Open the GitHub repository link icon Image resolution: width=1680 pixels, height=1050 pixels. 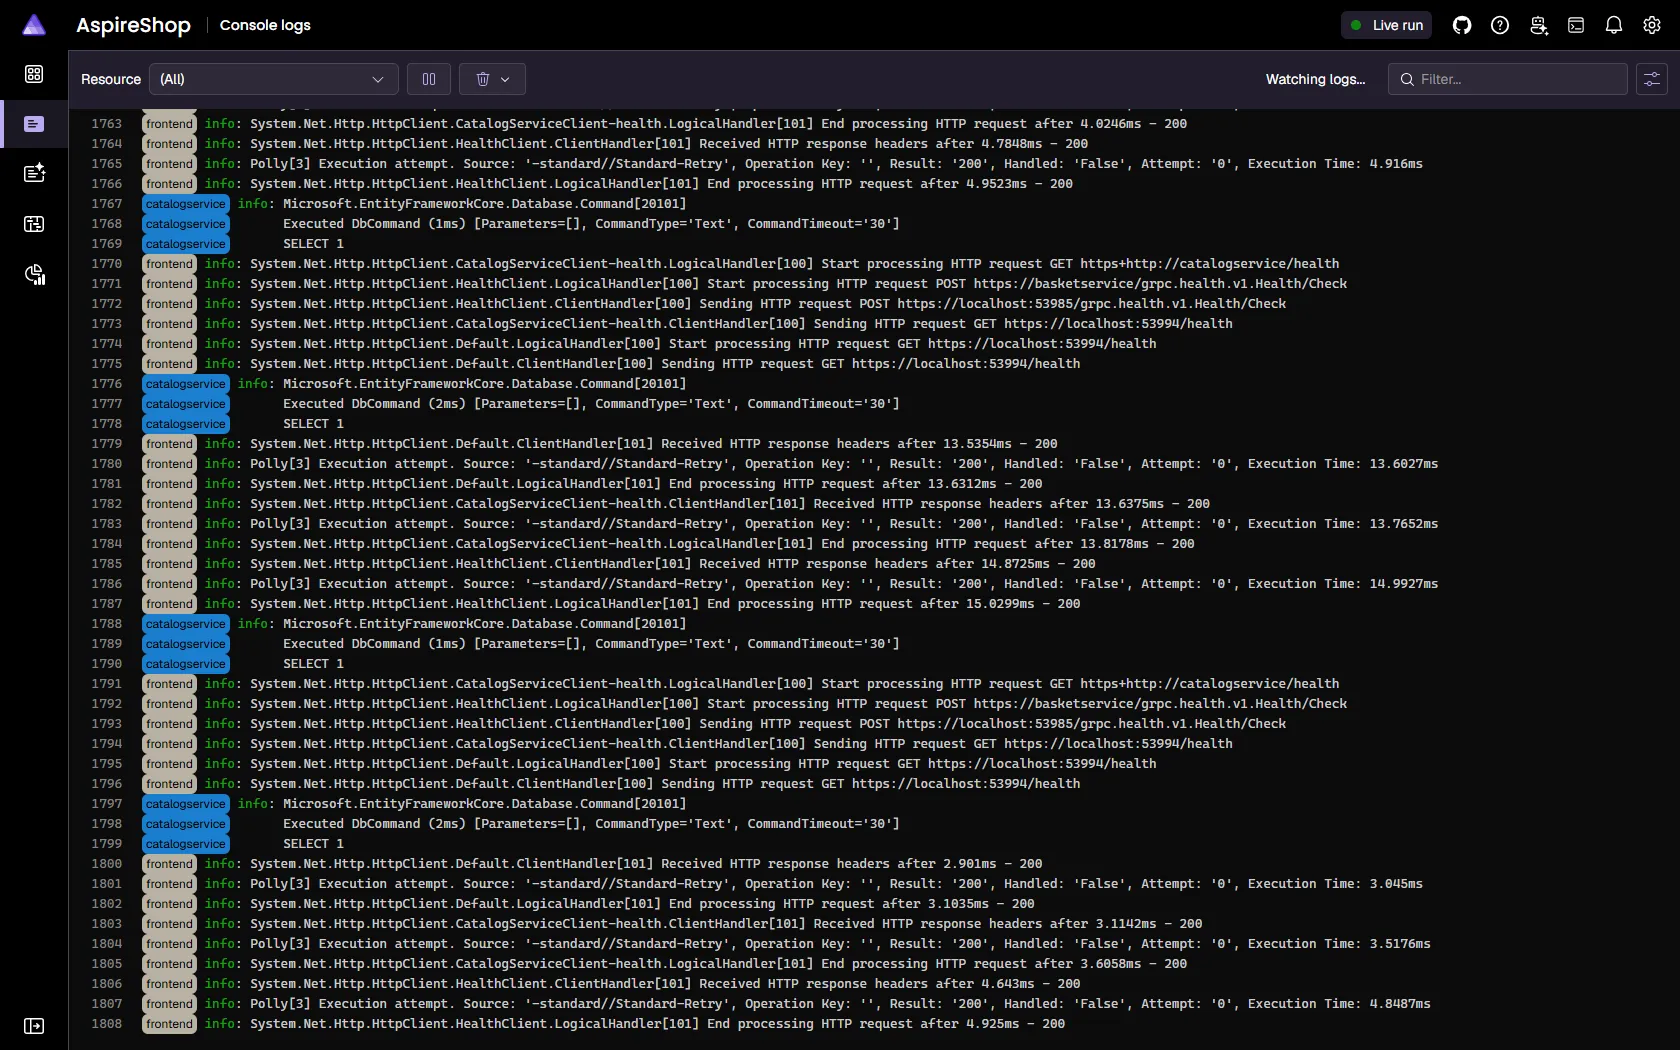click(1462, 25)
